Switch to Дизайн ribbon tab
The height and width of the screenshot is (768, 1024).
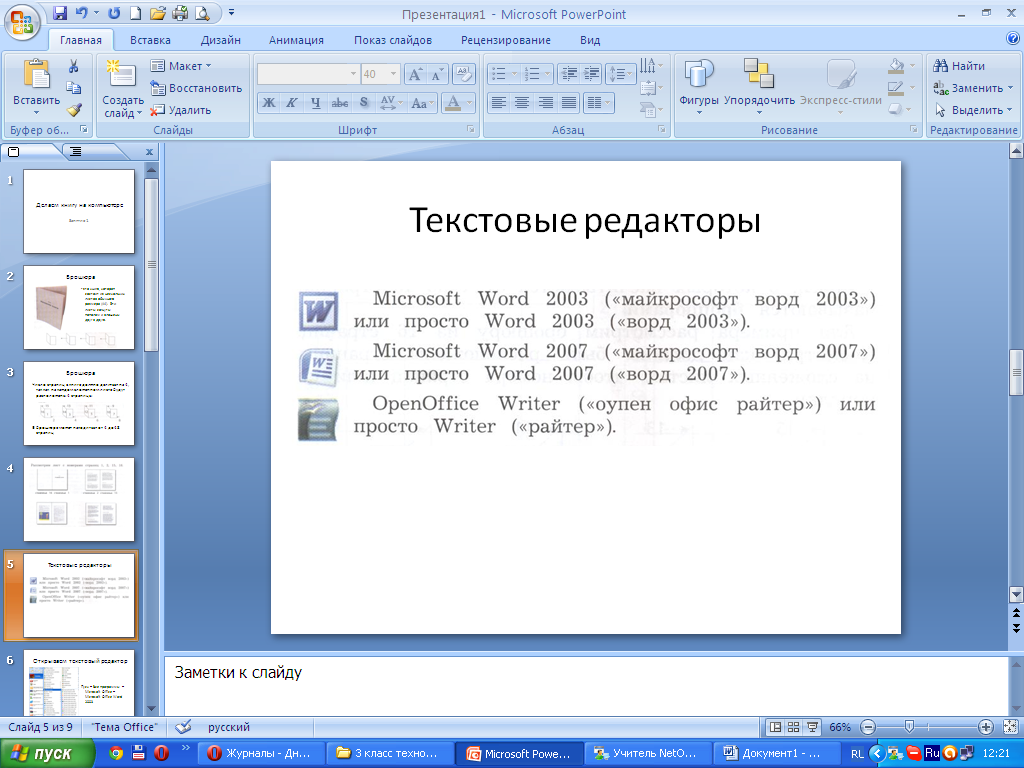point(221,40)
